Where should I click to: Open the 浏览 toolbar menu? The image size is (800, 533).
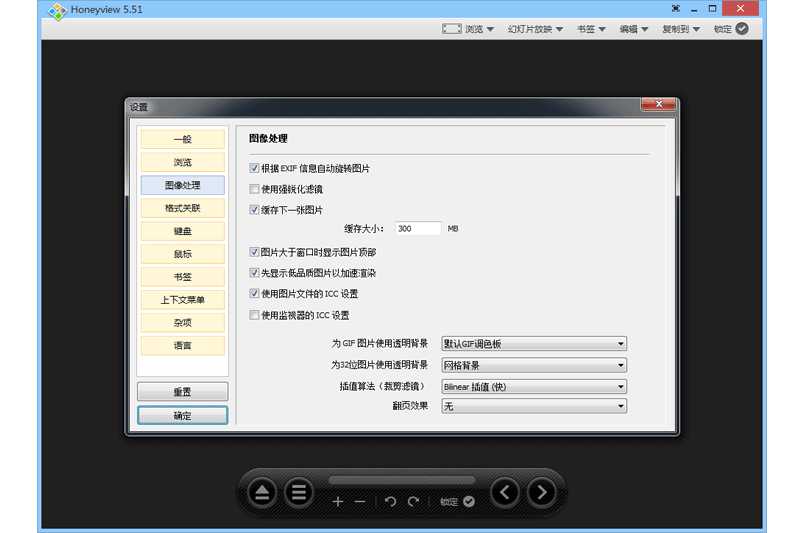(479, 29)
